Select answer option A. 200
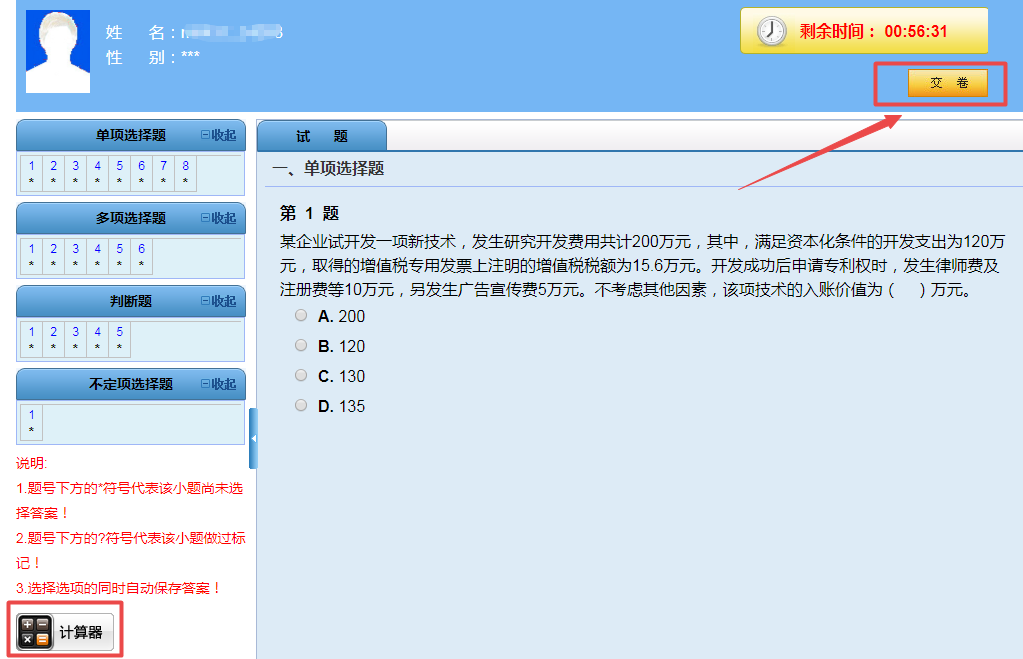Viewport: 1023px width, 659px height. 300,315
